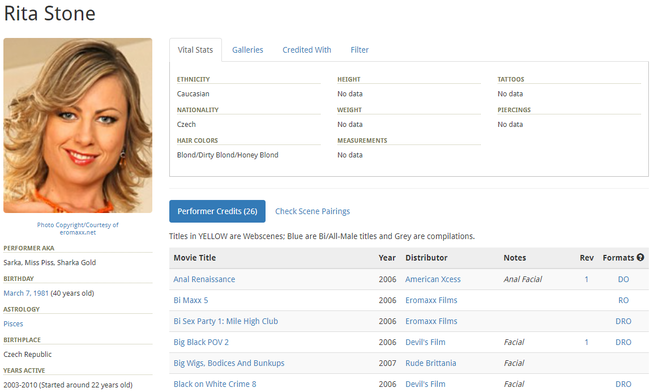The height and width of the screenshot is (392, 650).
Task: Click the Bi Maxx 5 title link
Action: tap(191, 300)
